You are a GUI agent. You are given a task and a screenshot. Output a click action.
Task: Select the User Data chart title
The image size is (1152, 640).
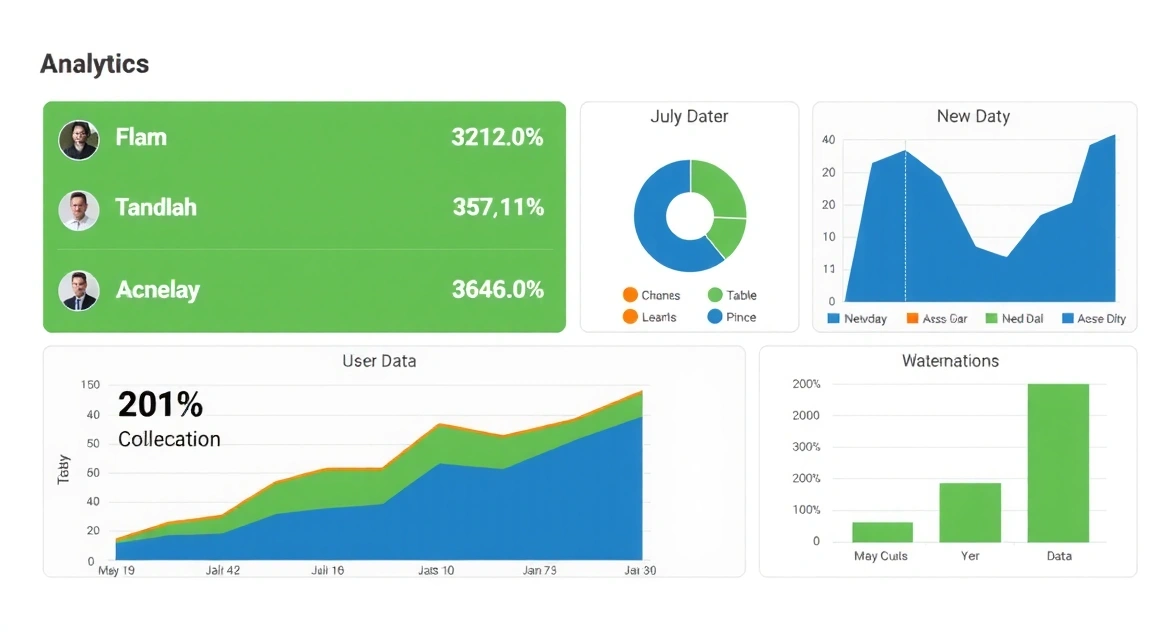point(378,361)
